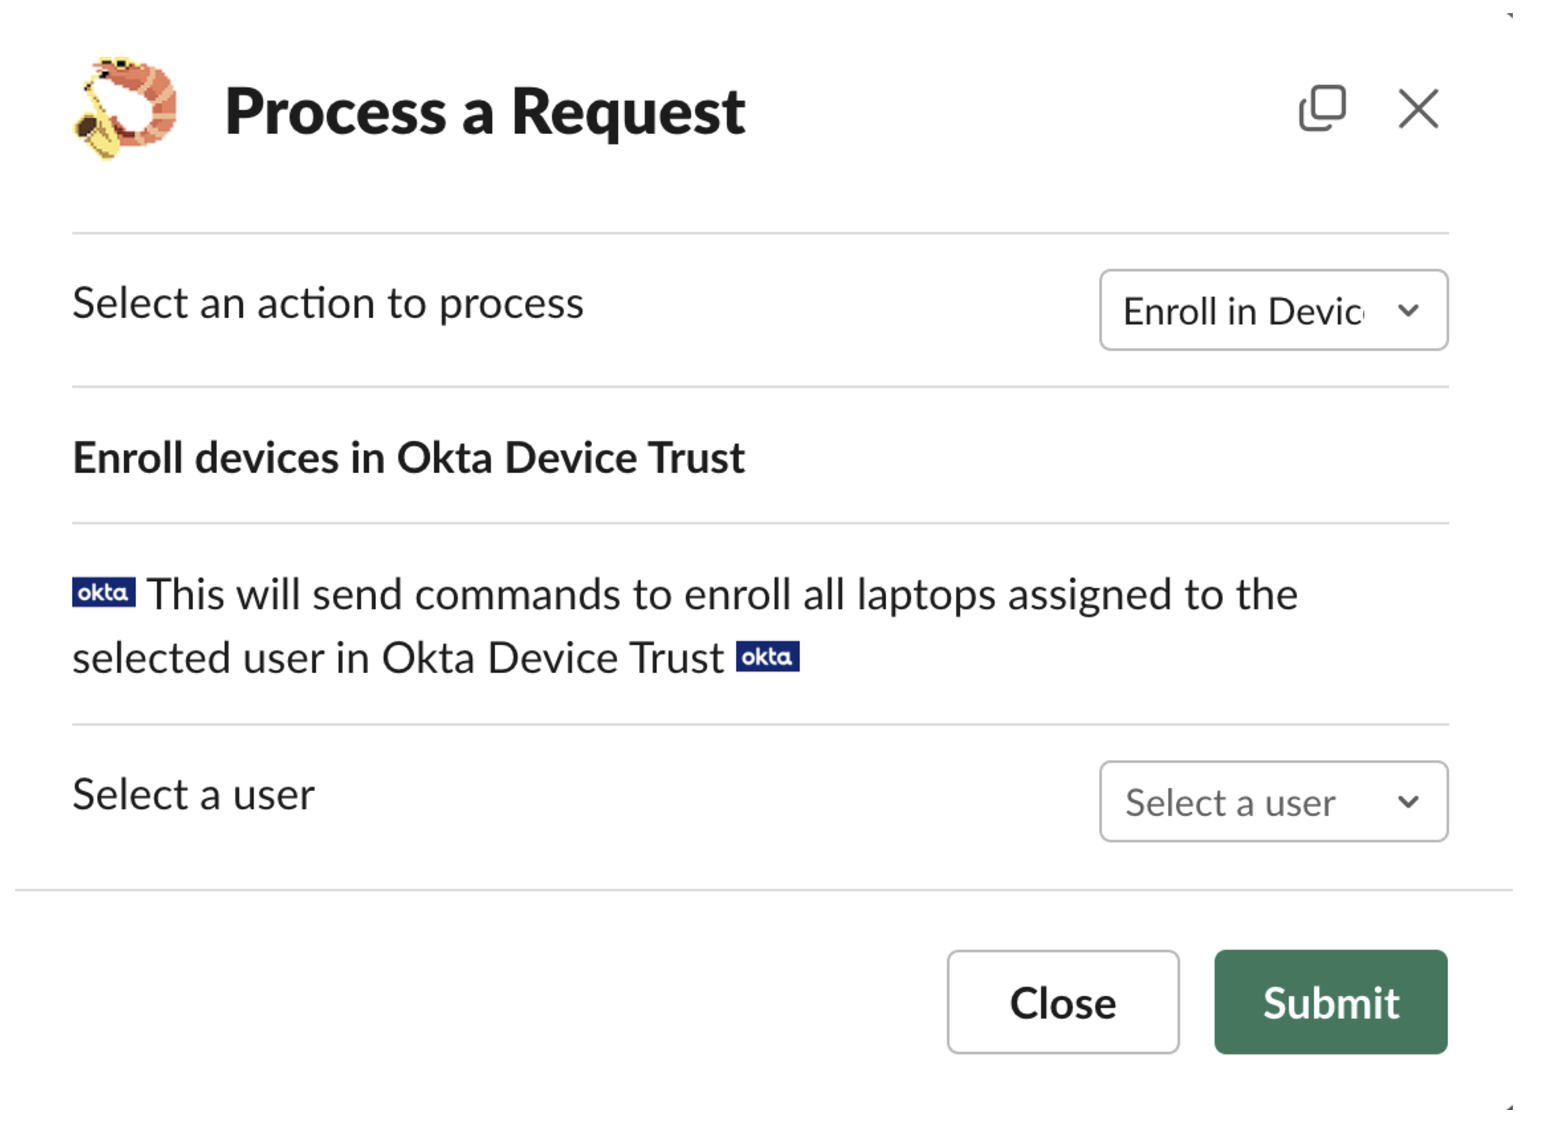Click the first okta emoji badge
The image size is (1566, 1140).
103,593
